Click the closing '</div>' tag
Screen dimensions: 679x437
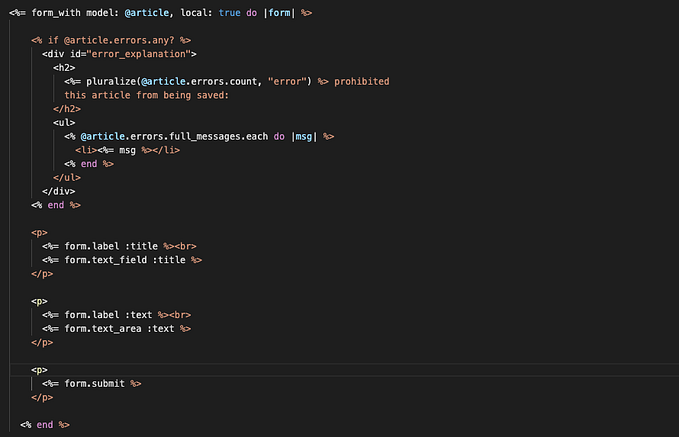[x=58, y=191]
